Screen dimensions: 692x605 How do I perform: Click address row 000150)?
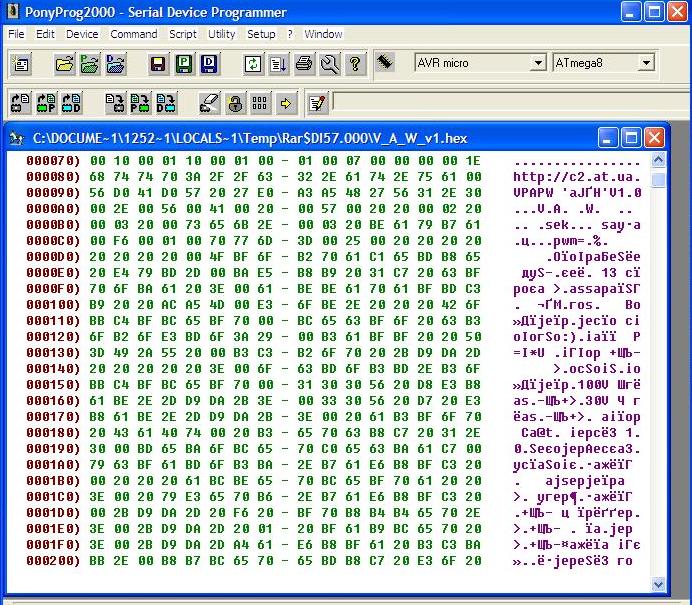point(53,384)
